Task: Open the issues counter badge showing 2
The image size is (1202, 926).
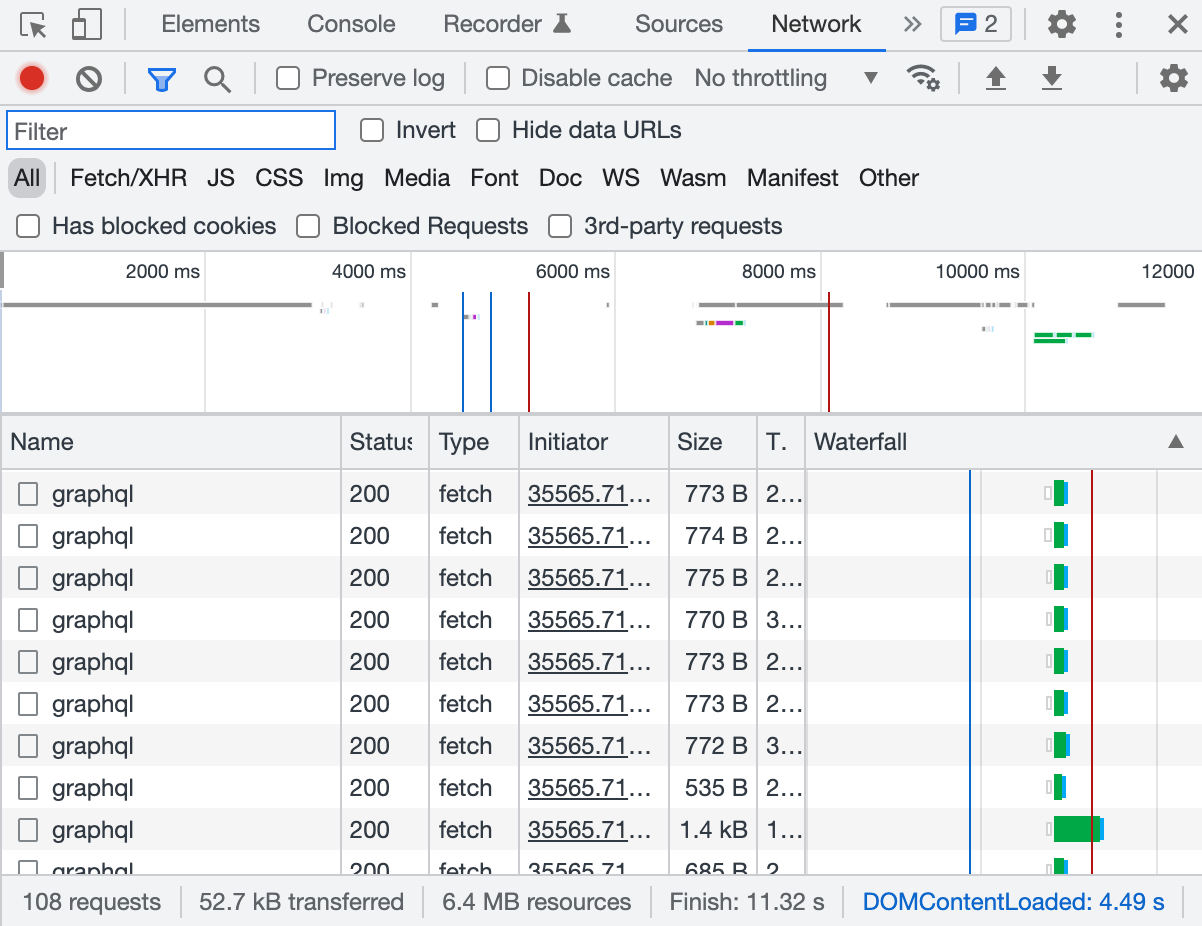Action: (976, 24)
